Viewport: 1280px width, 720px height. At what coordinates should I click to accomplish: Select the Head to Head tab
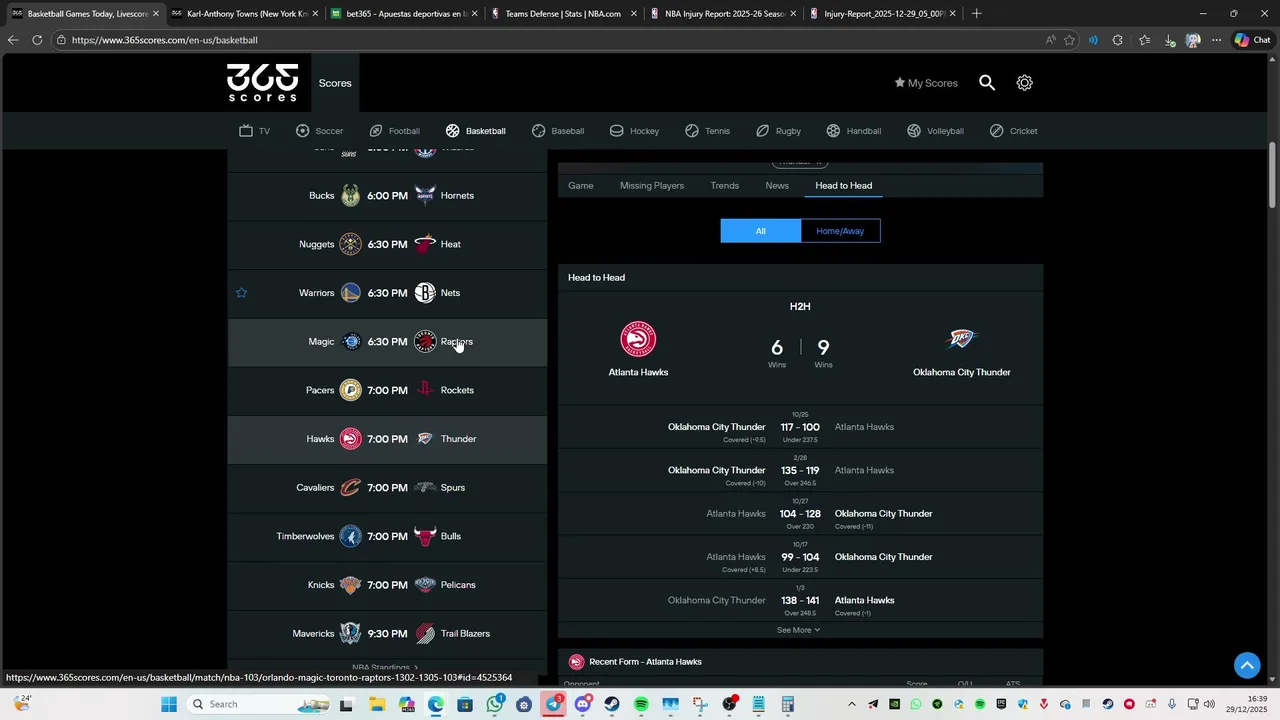tap(844, 185)
